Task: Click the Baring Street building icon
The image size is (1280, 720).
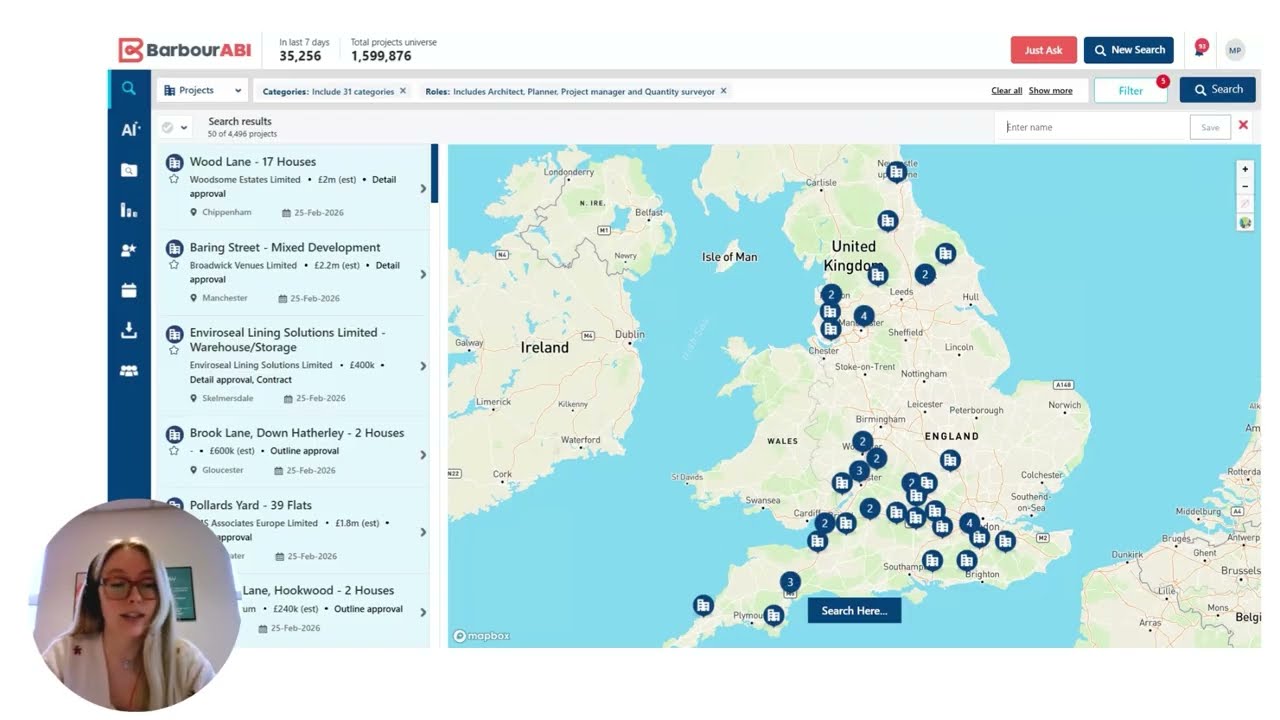Action: 174,248
